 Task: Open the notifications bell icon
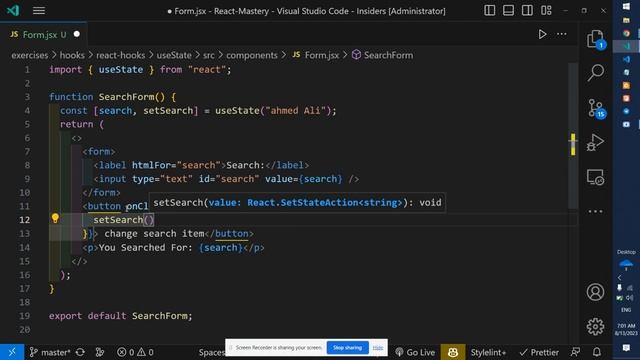597,352
